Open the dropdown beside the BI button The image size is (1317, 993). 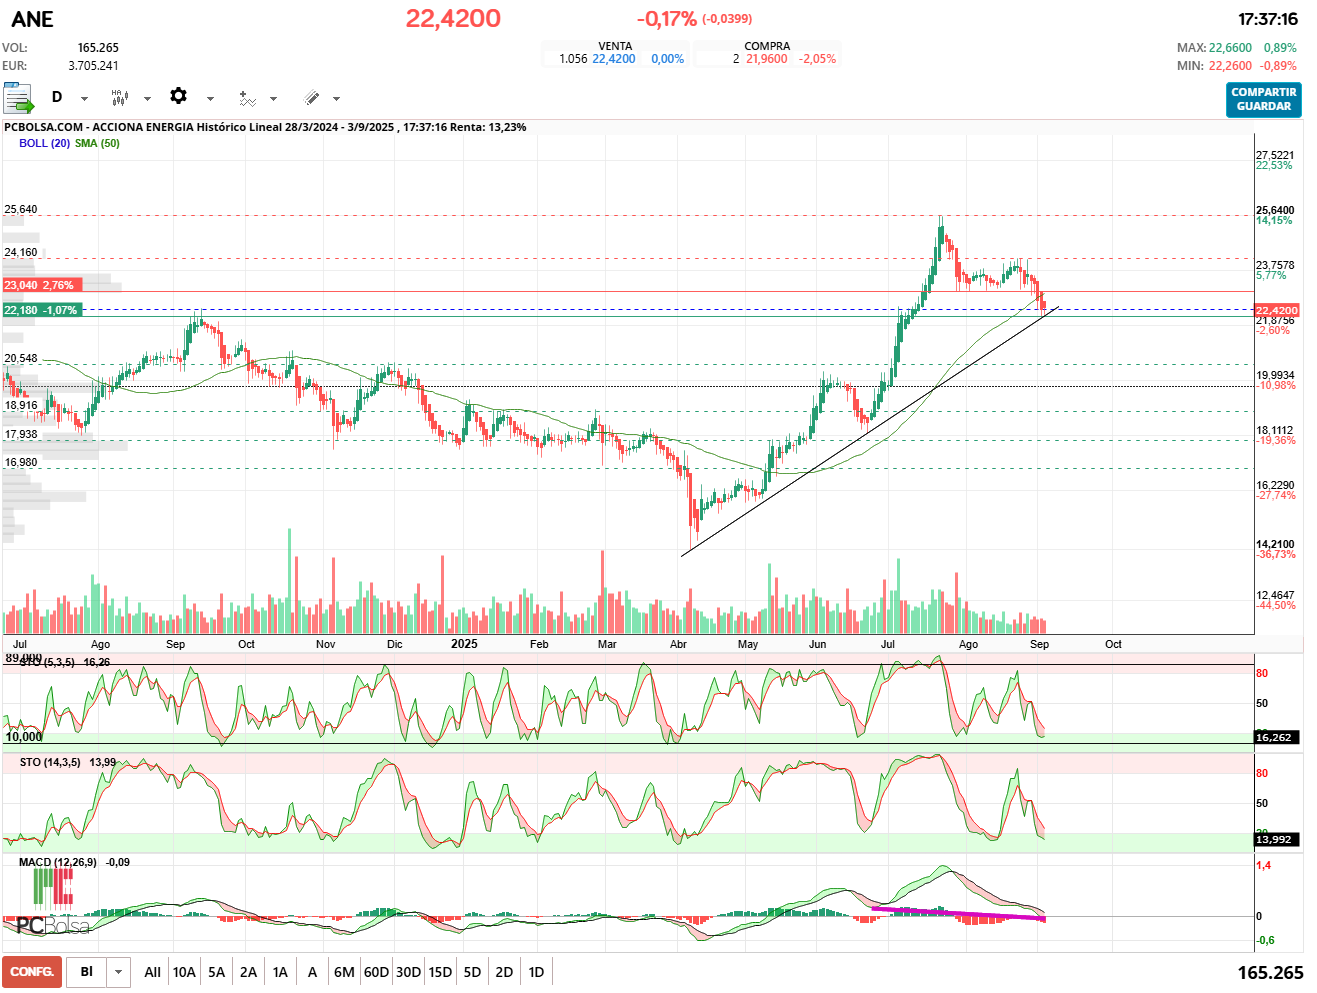tap(119, 972)
